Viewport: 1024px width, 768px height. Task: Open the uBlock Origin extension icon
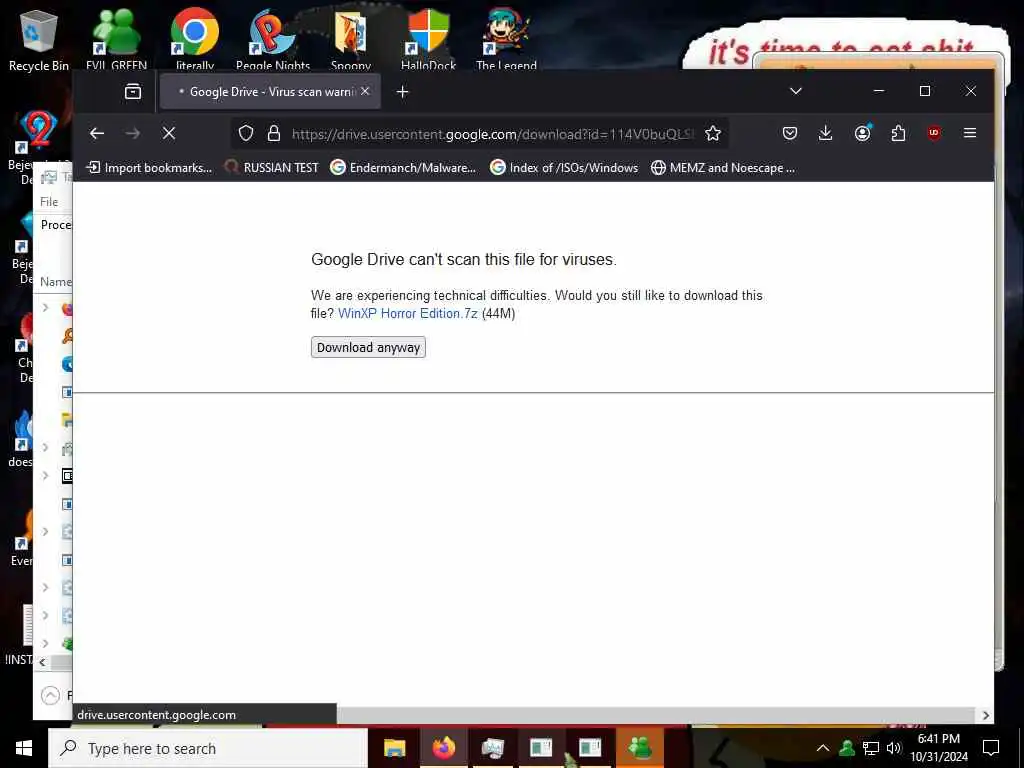[x=934, y=133]
